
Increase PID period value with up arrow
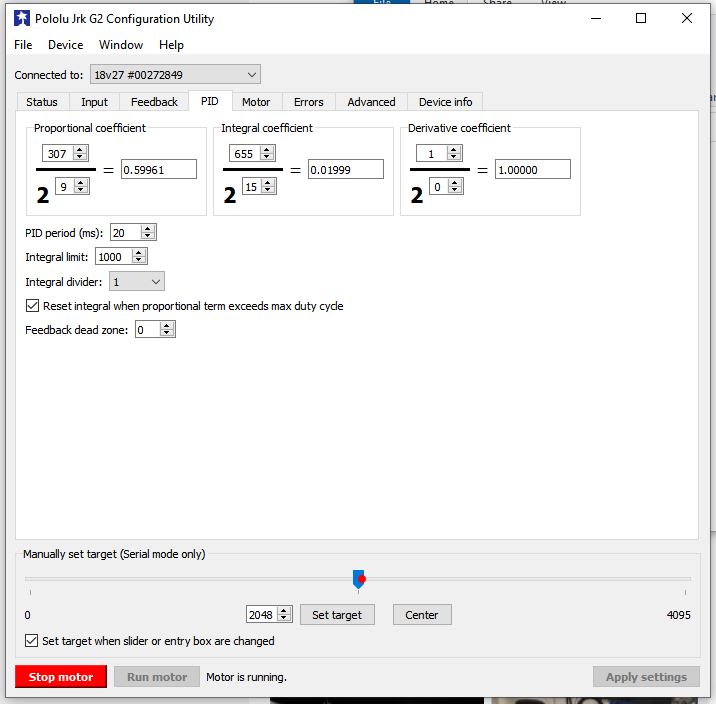148,229
